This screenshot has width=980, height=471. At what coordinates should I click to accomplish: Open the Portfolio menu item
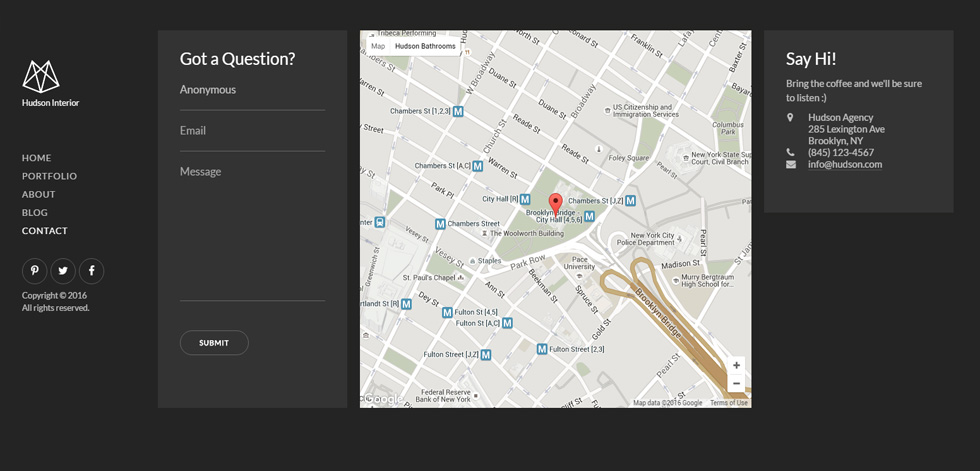coord(49,176)
